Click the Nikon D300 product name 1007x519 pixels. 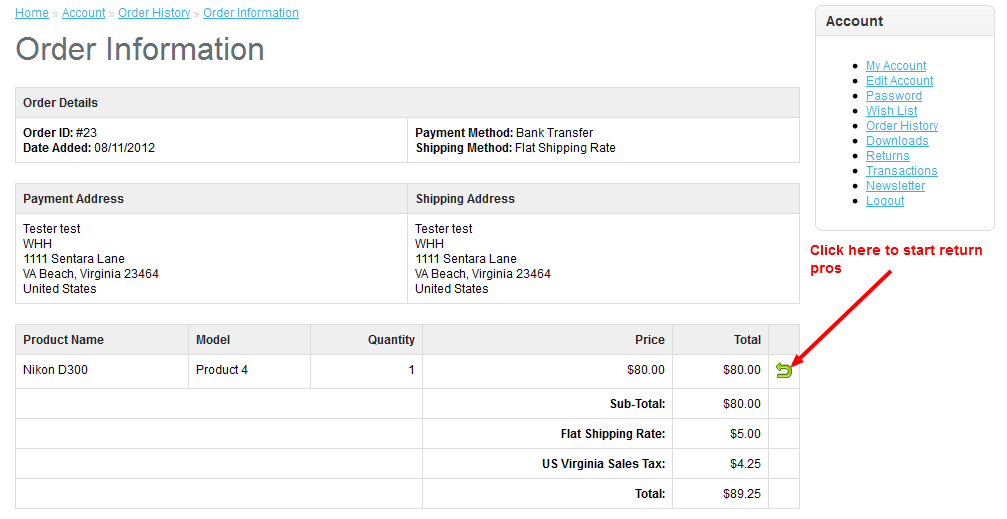[x=55, y=370]
